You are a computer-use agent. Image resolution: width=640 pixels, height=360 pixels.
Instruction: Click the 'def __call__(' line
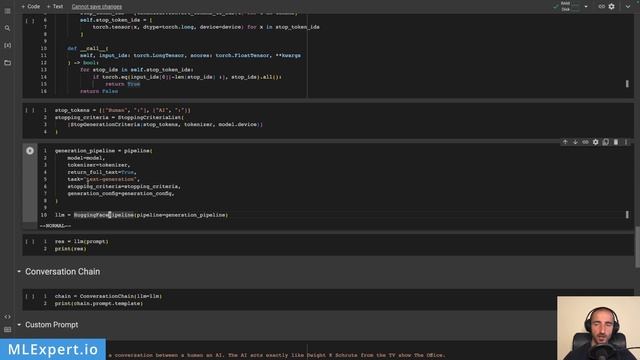click(88, 48)
